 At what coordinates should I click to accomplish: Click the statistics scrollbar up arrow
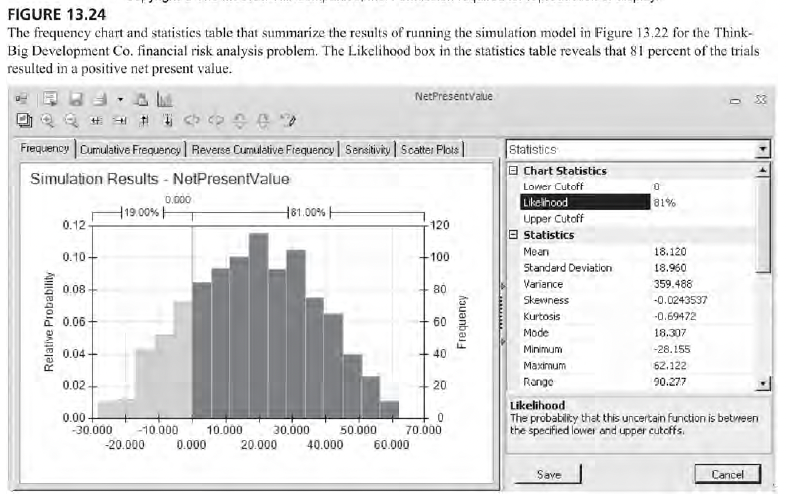click(762, 171)
